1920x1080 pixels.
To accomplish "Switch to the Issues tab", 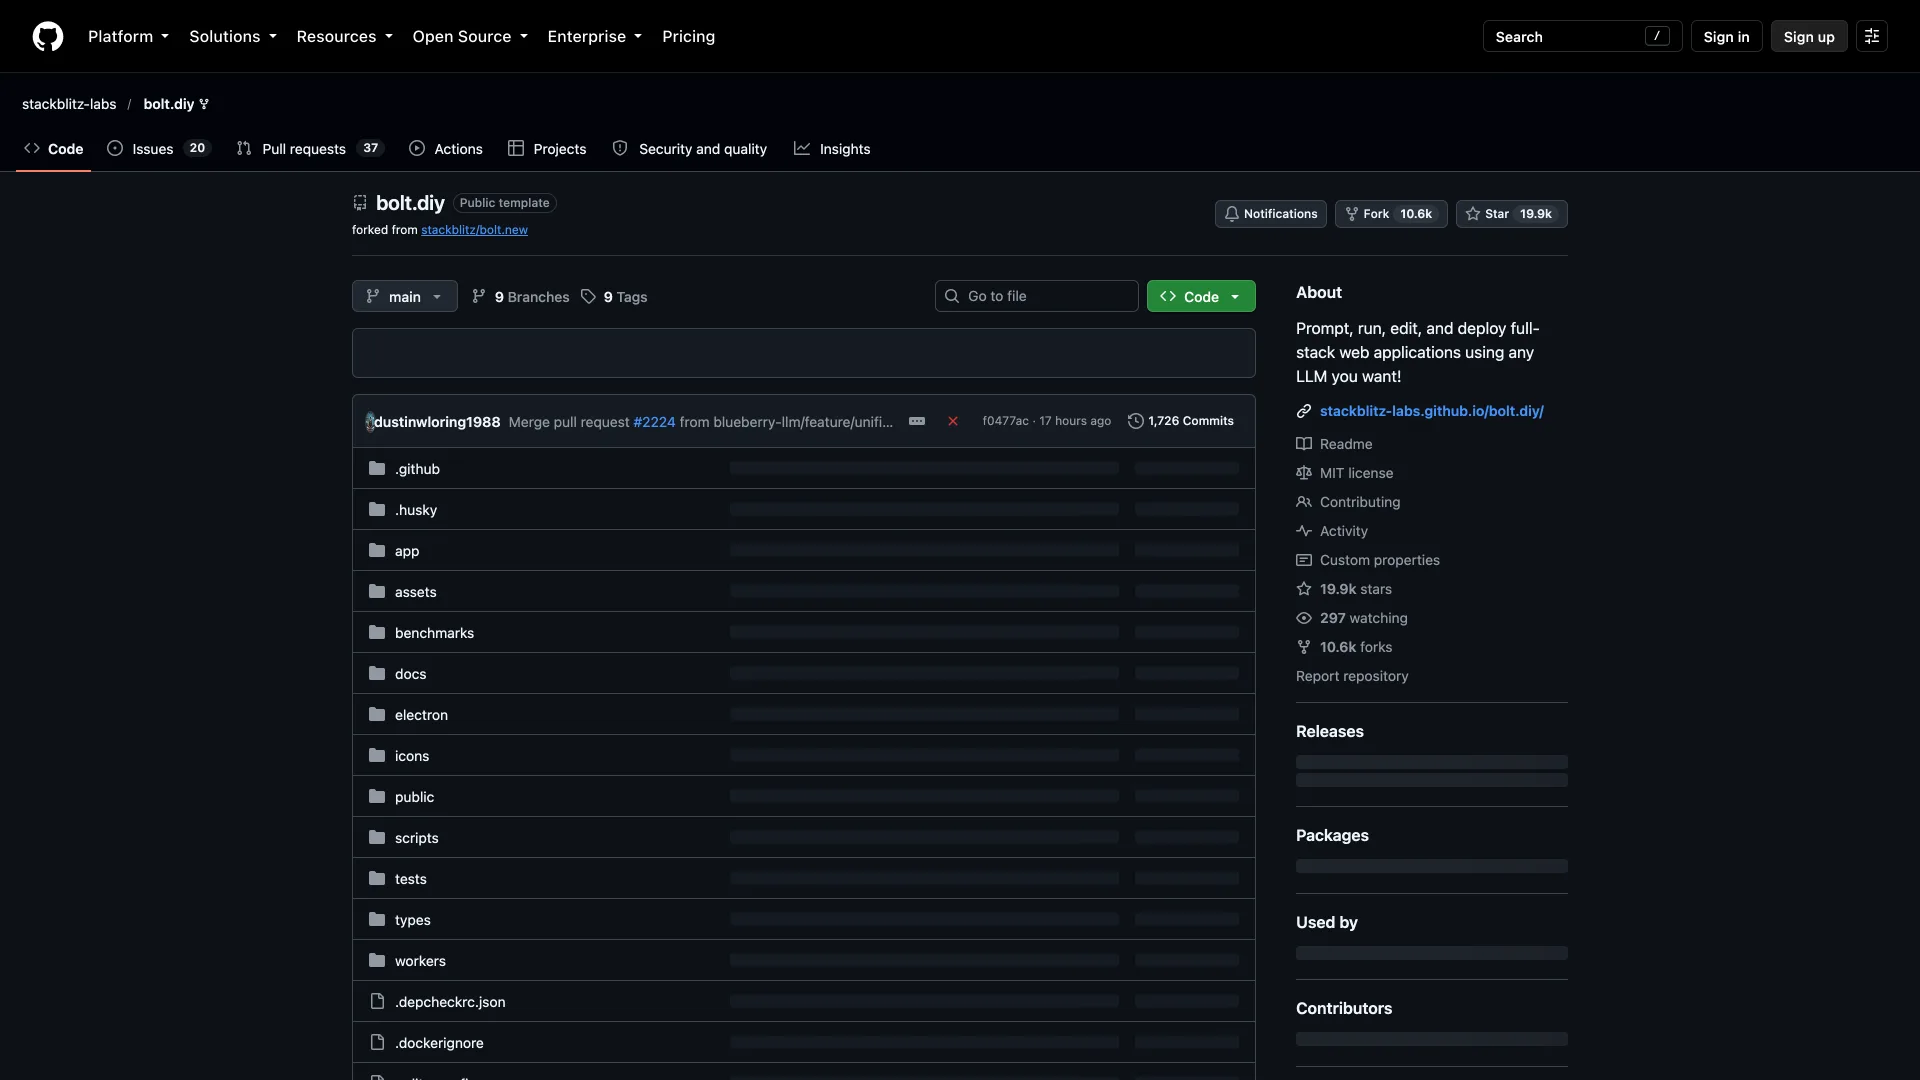I will [x=159, y=149].
